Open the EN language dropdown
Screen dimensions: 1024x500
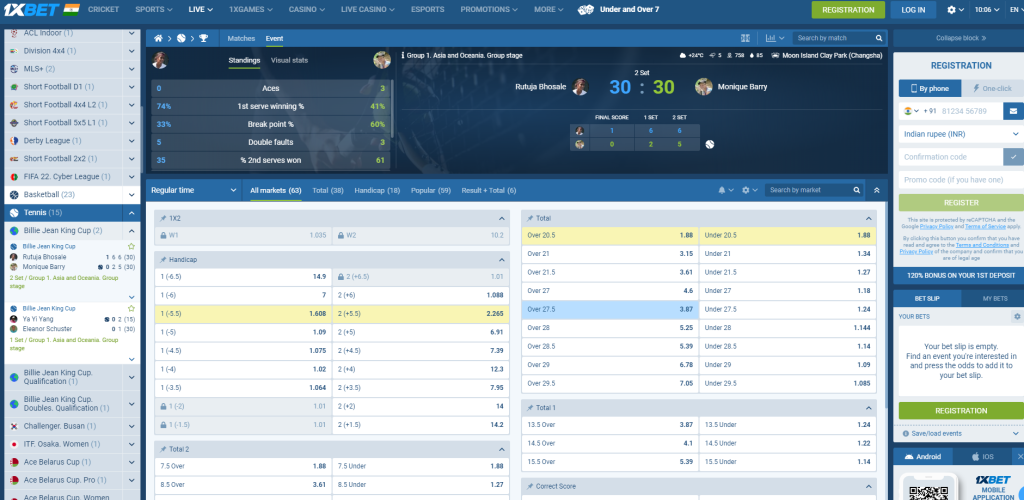coord(1016,10)
